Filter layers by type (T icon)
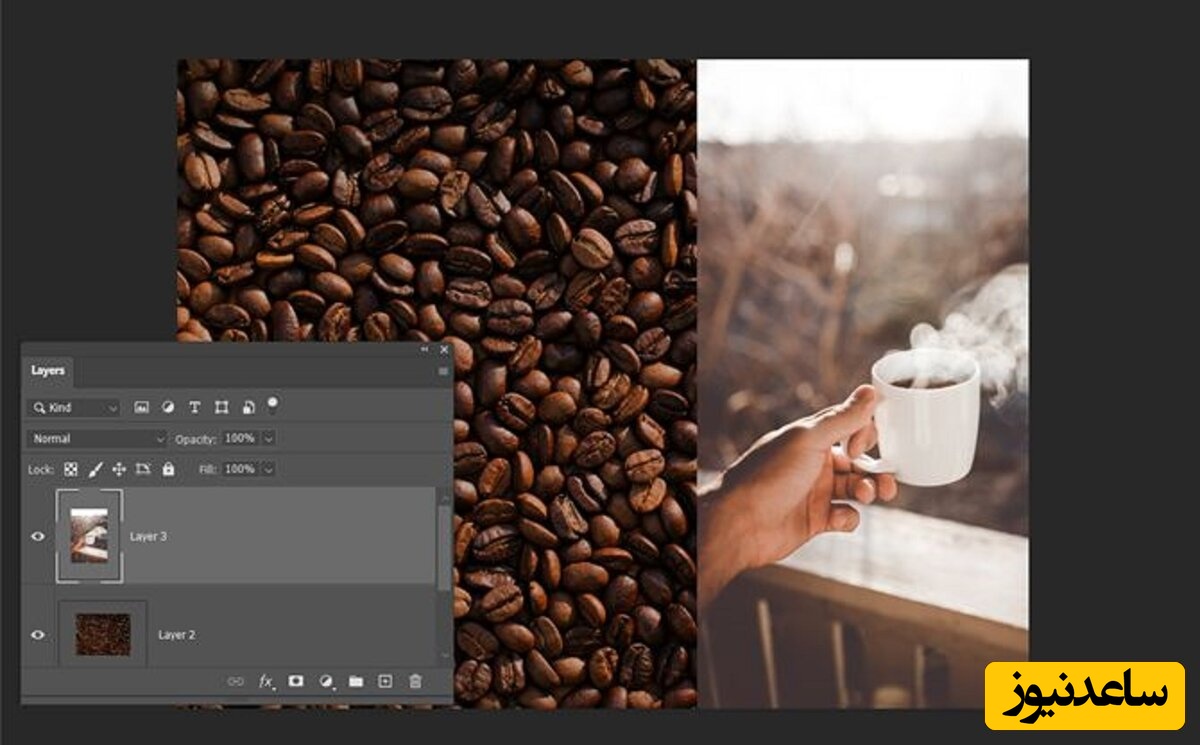 194,407
